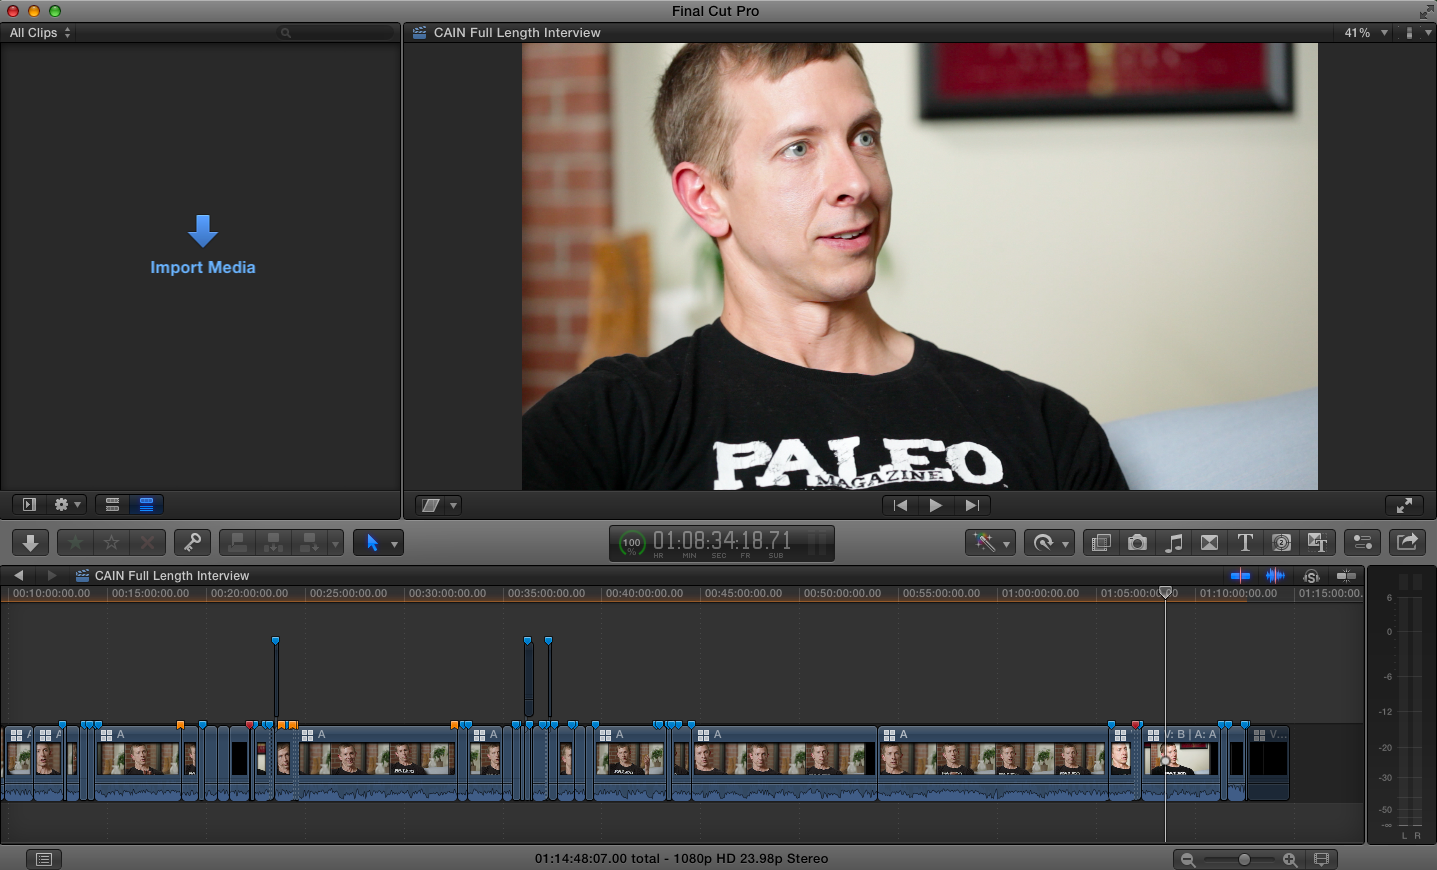Open the Generators browser
The width and height of the screenshot is (1437, 870).
[1281, 543]
